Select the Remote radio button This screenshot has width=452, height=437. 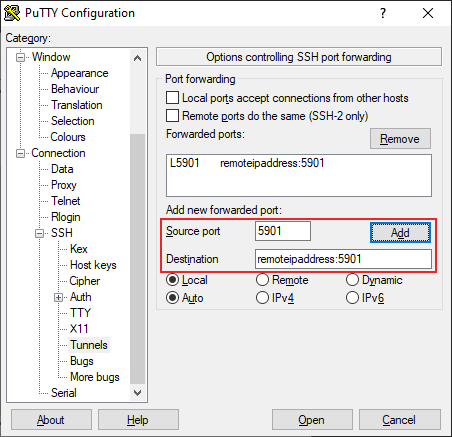[262, 280]
